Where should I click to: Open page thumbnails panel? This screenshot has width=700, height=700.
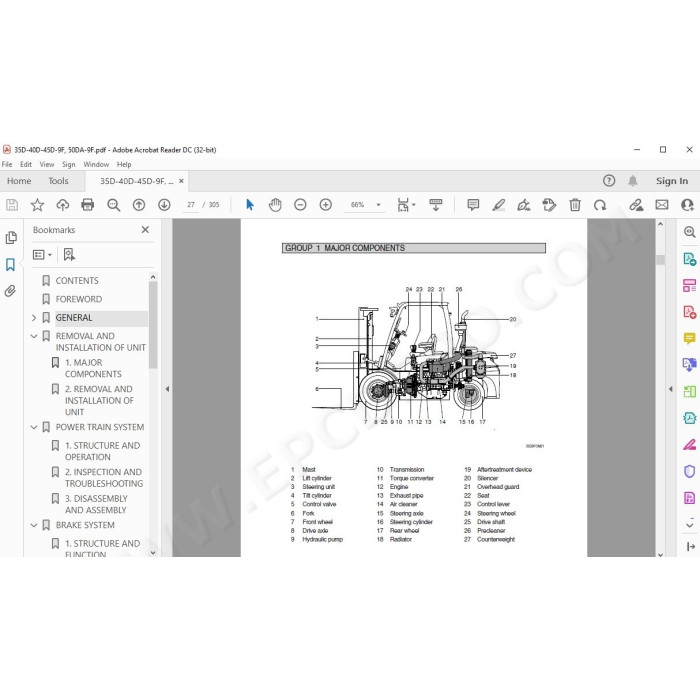tap(11, 238)
